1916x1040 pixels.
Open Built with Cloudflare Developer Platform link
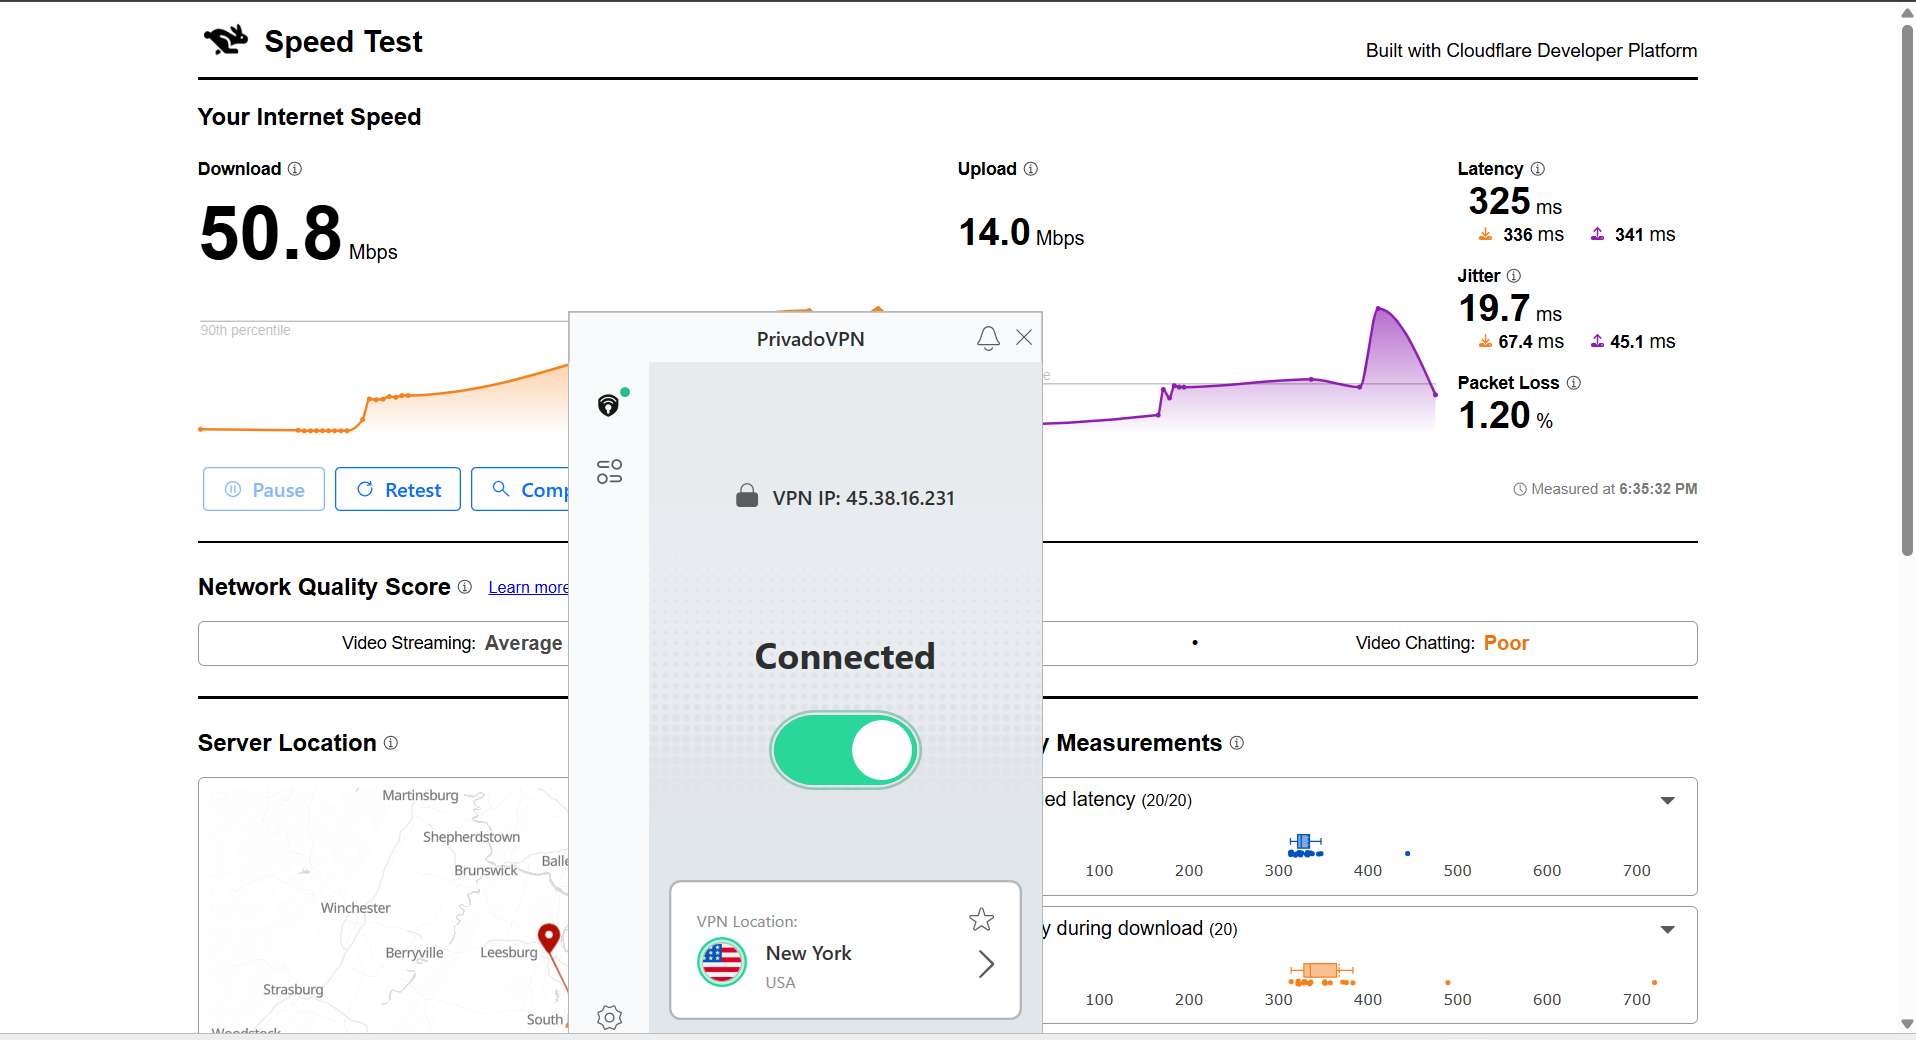(x=1531, y=50)
